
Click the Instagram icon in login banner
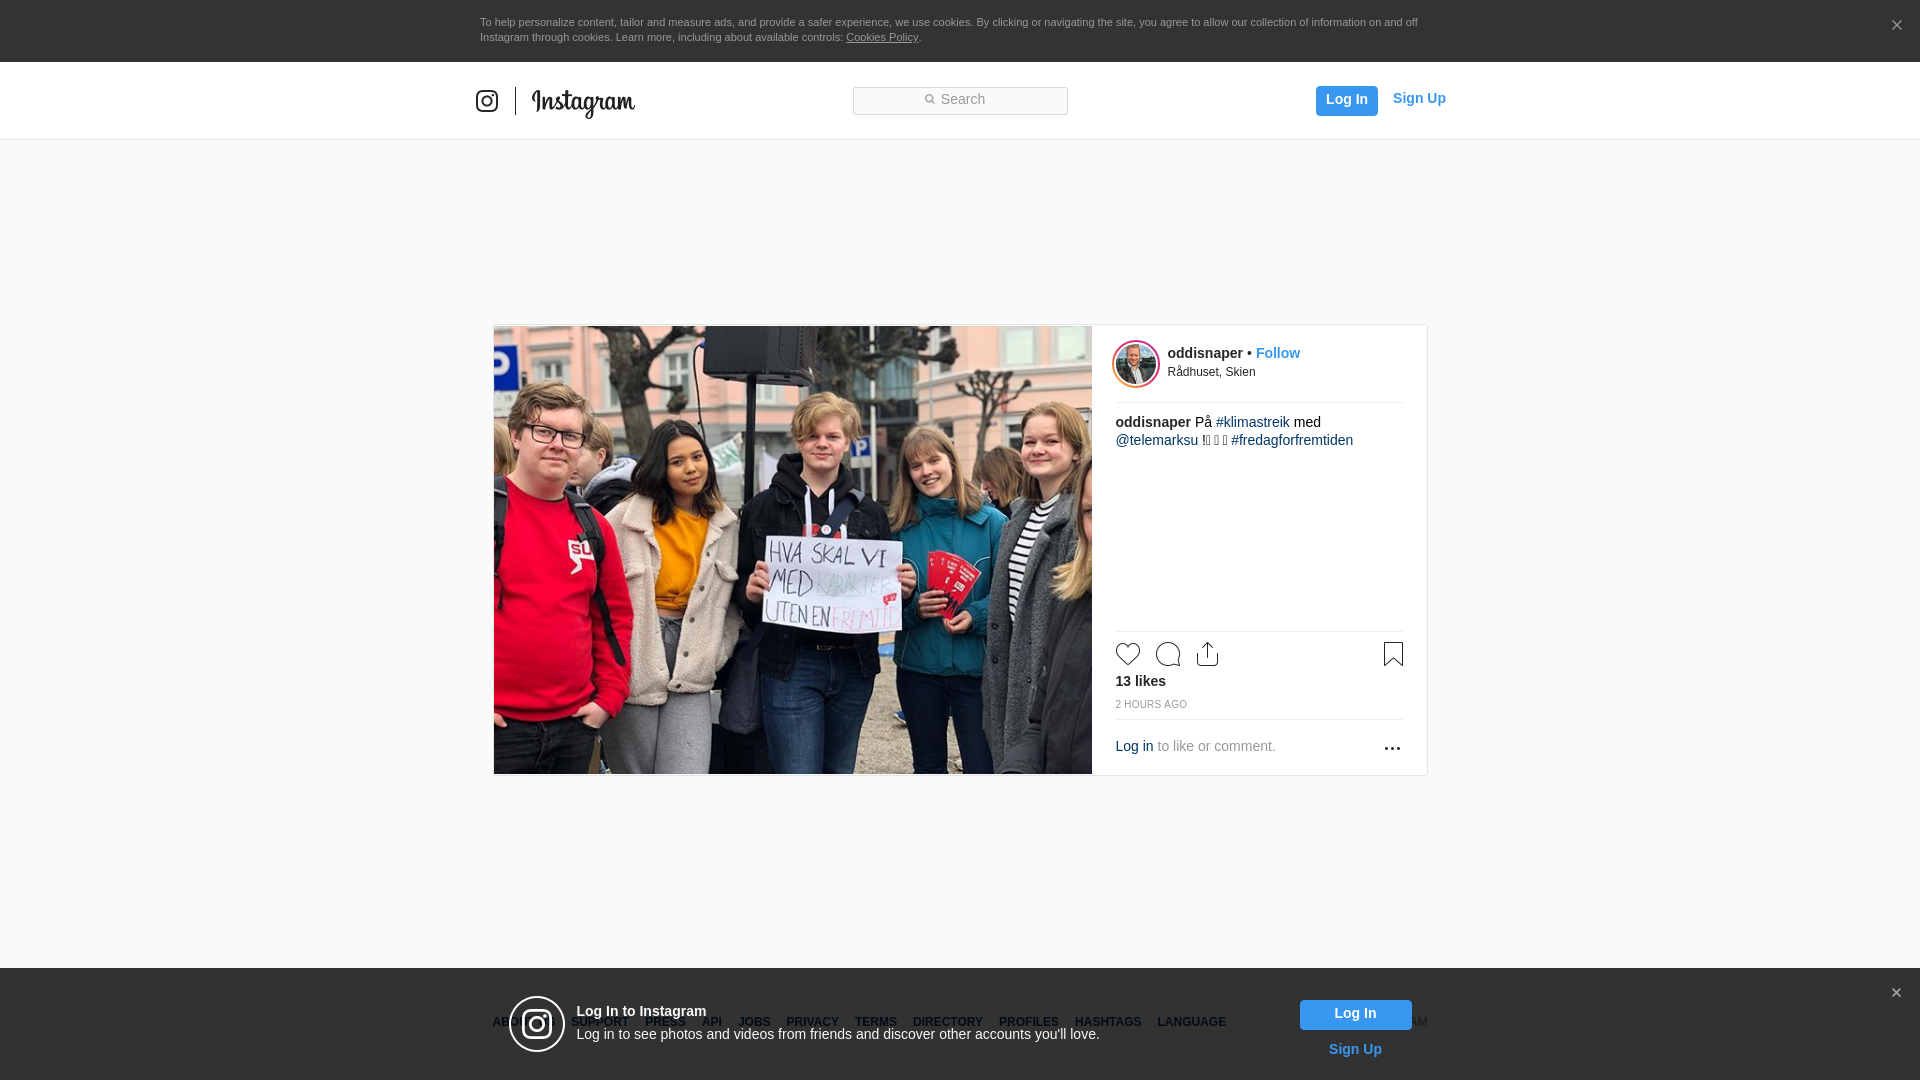537,1024
